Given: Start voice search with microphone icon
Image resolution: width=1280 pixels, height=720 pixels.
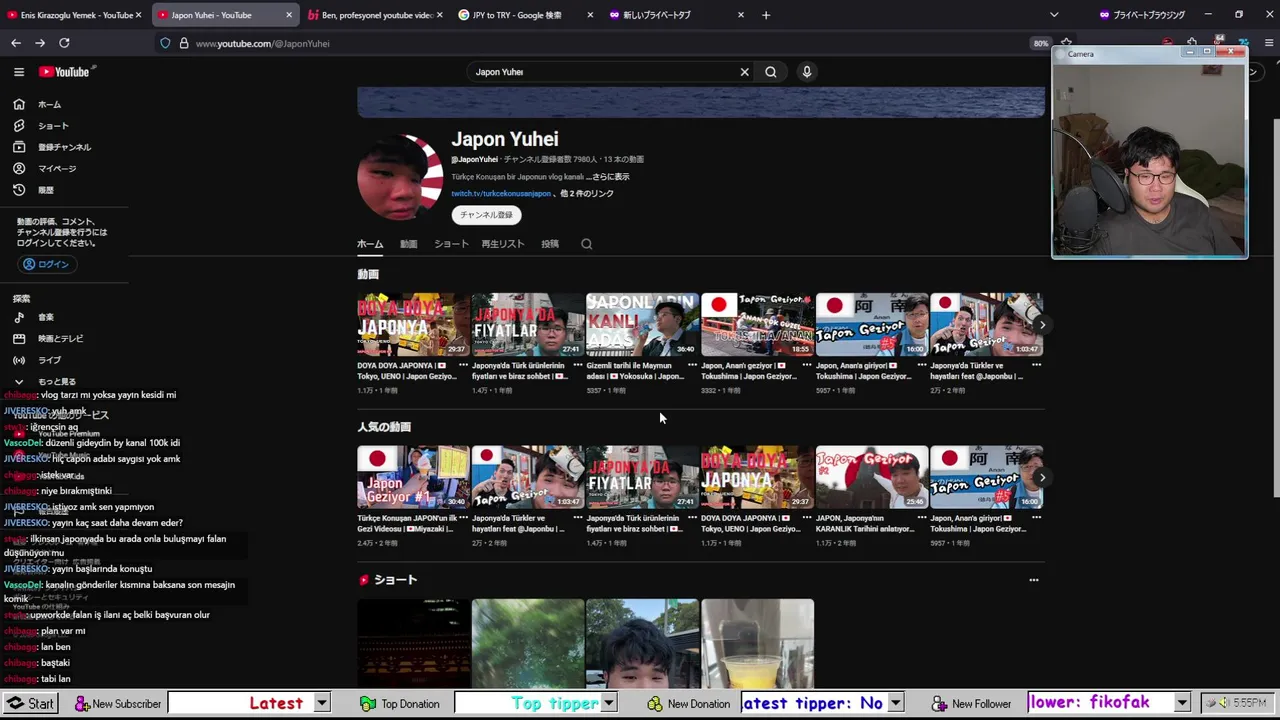Looking at the screenshot, I should 807,72.
